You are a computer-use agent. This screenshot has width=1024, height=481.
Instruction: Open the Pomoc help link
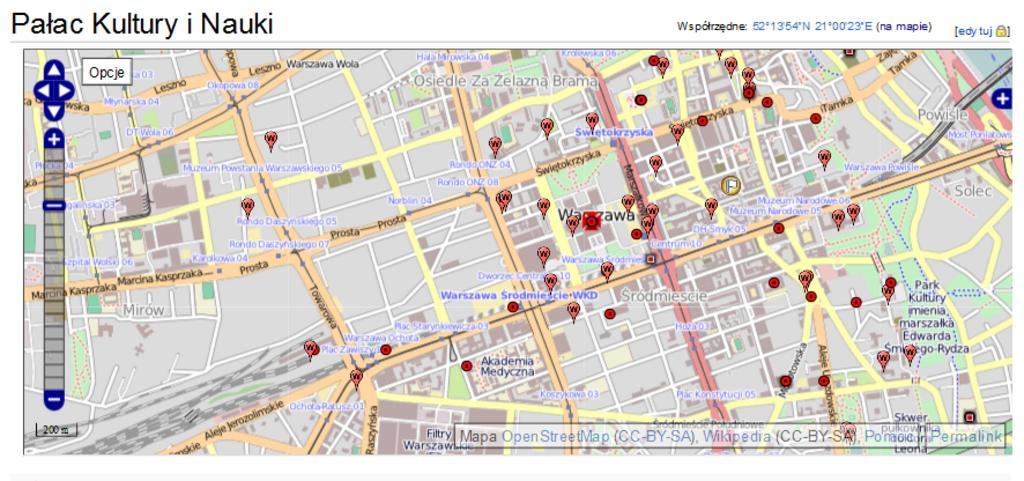pos(892,437)
